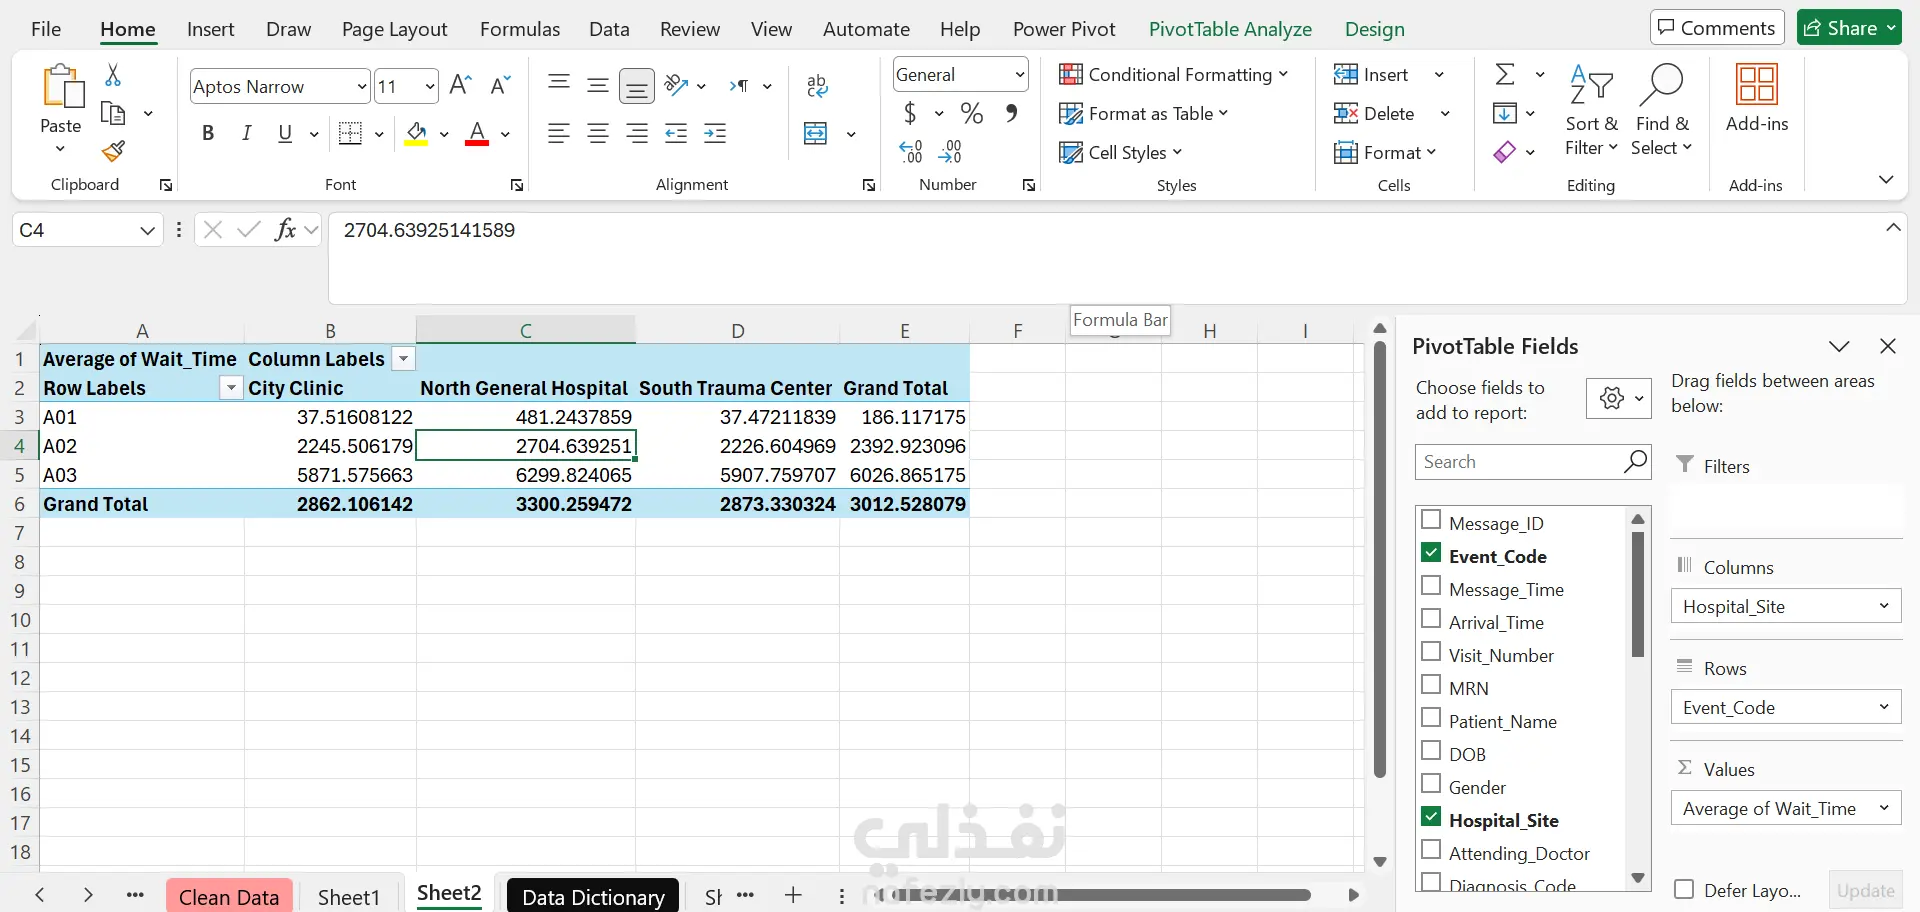1920x912 pixels.
Task: Check the Patient_Name field
Action: pyautogui.click(x=1431, y=718)
